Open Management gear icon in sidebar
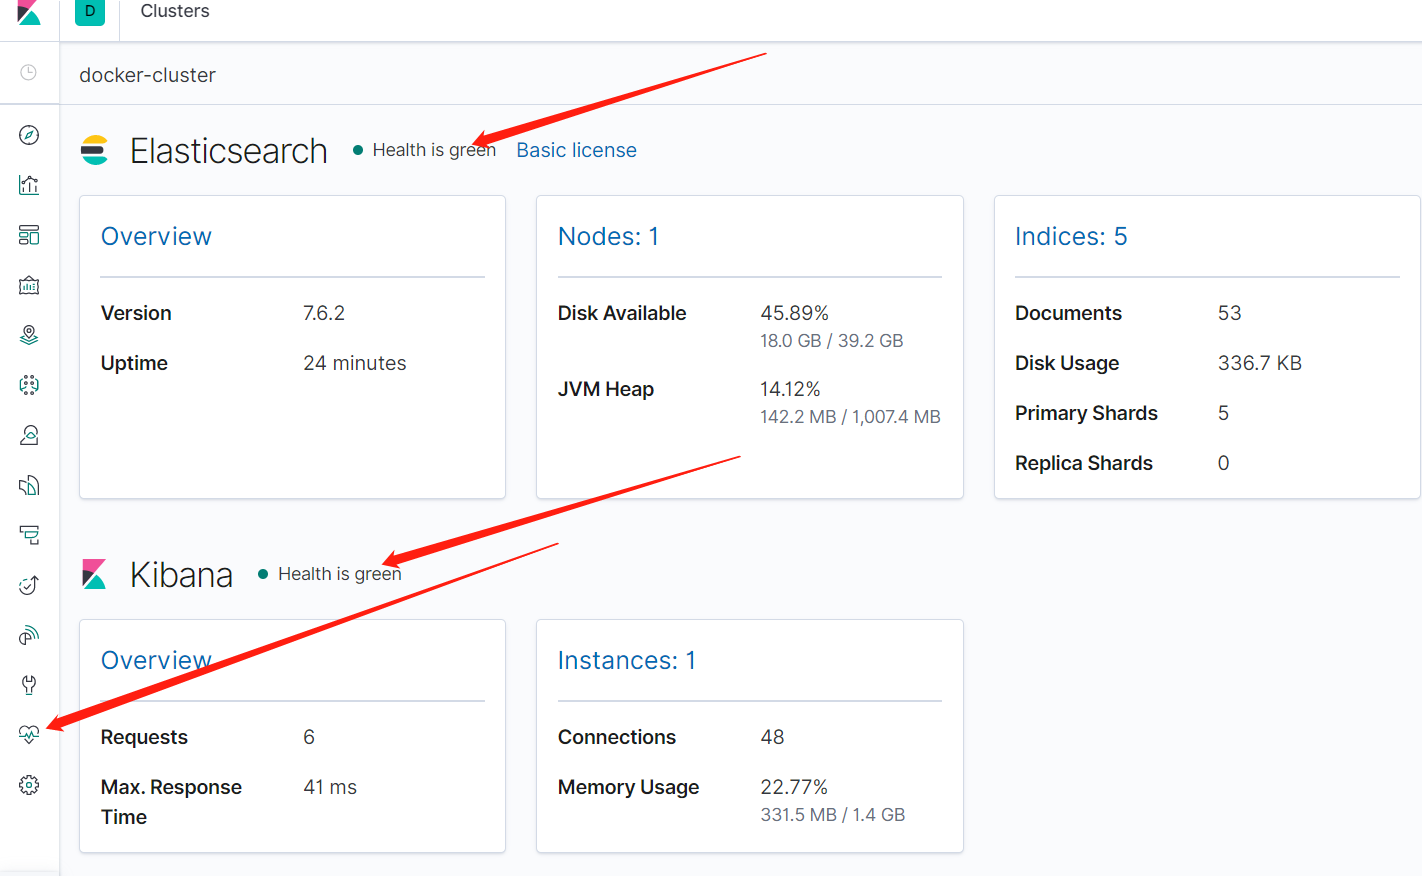Screen dimensions: 1422x876 [x=29, y=785]
